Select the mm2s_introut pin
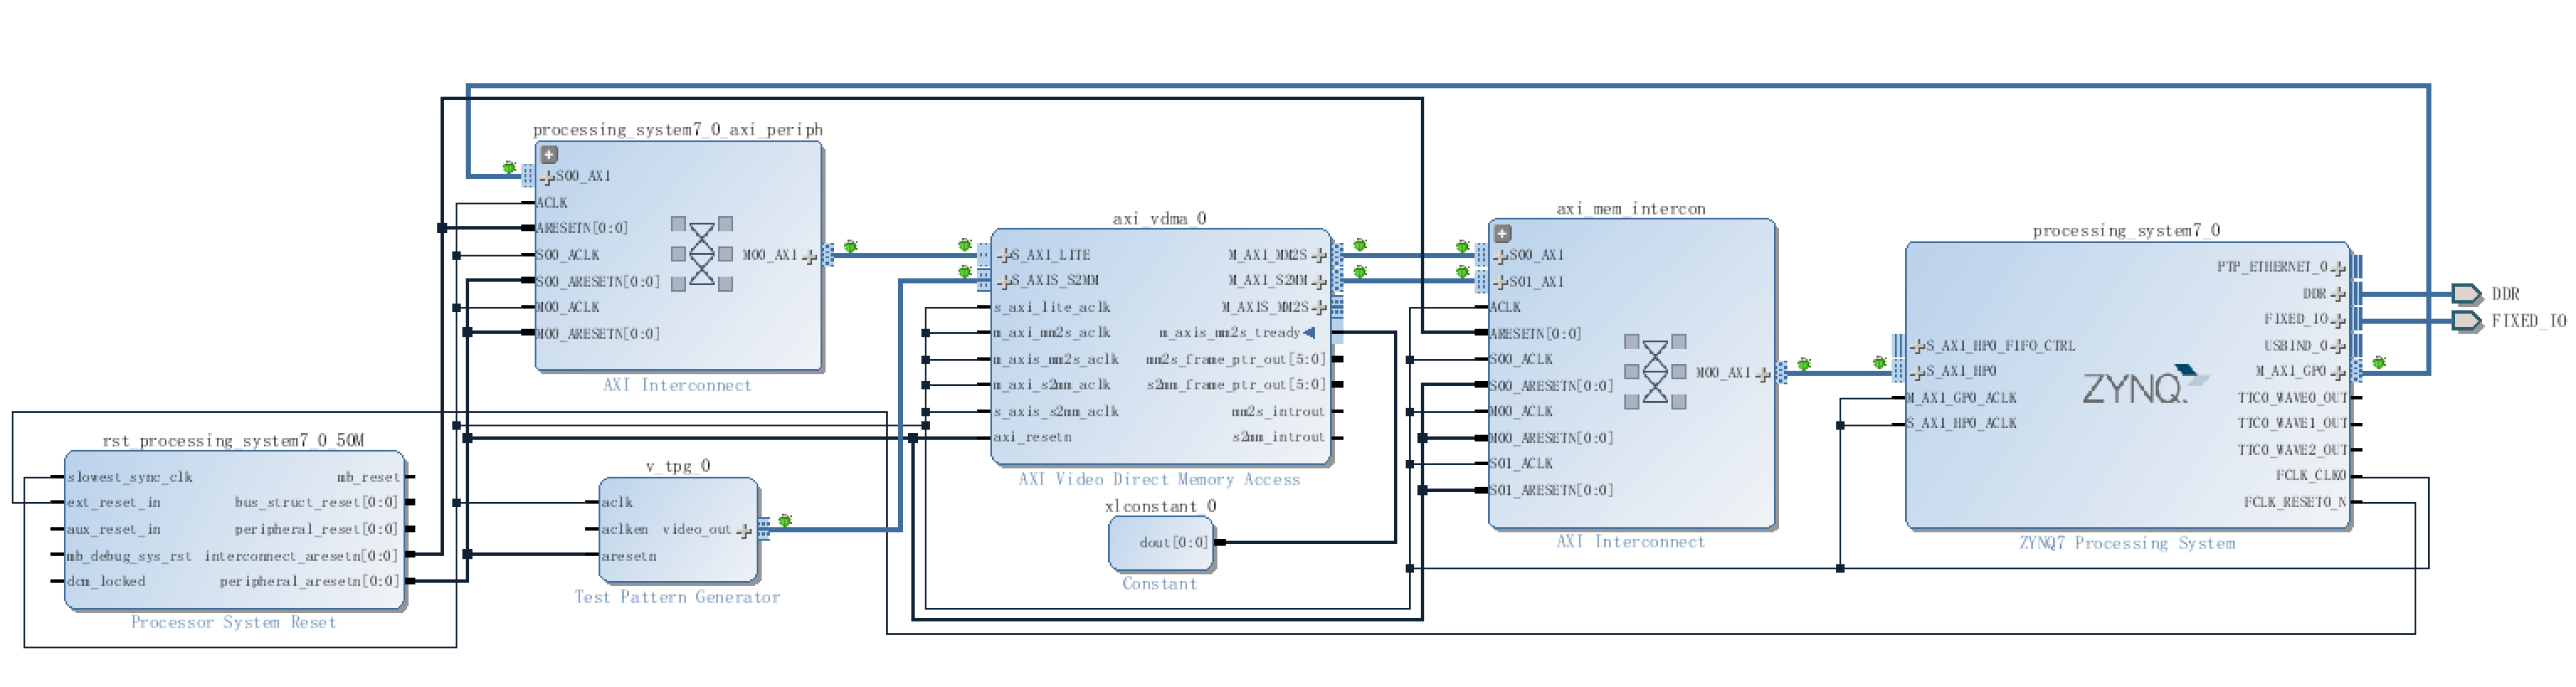2576x687 pixels. pyautogui.click(x=1278, y=411)
